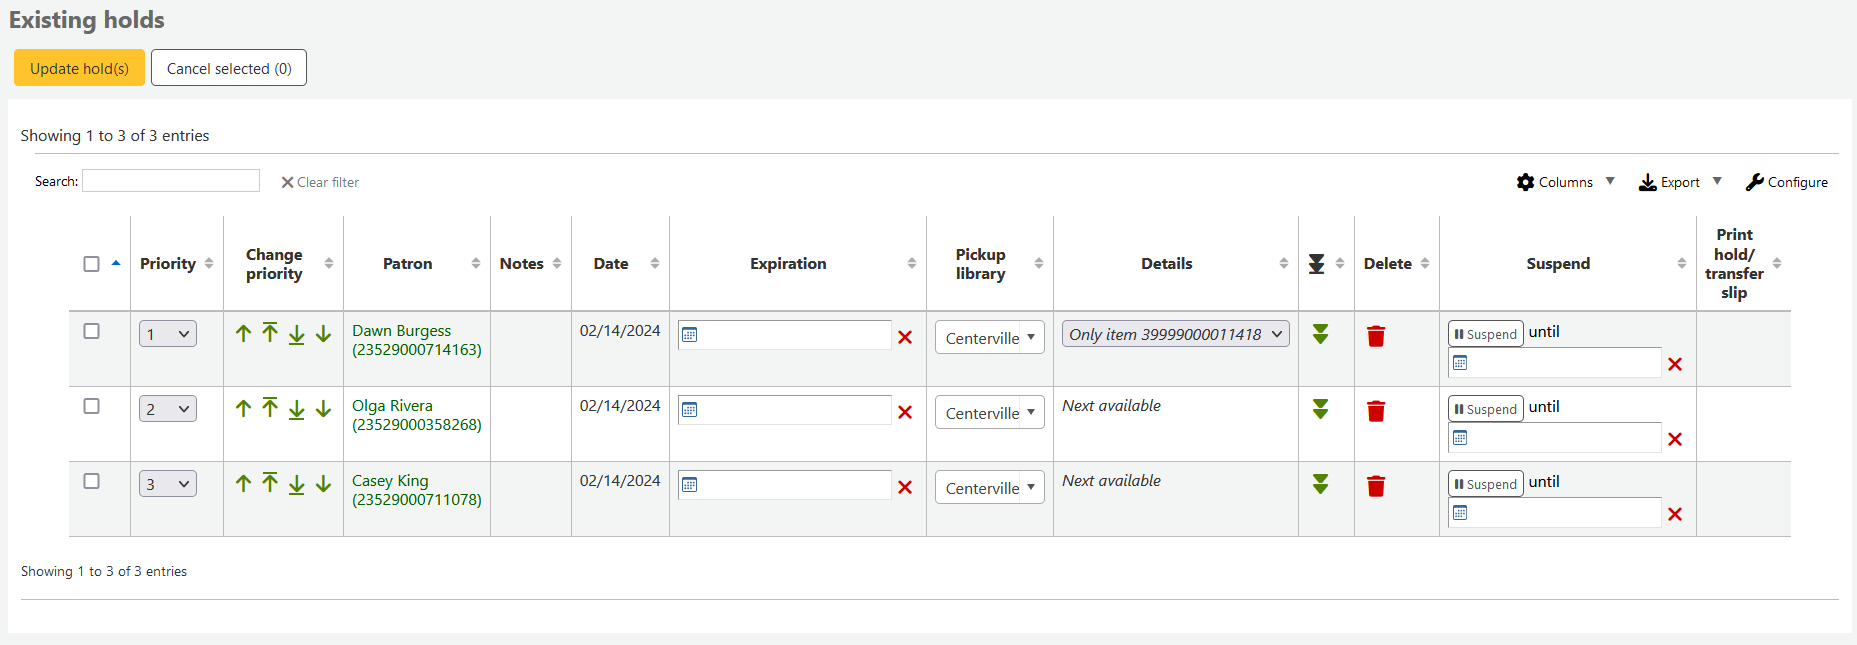
Task: Delete Olga Rivera's hold with trash icon
Action: pyautogui.click(x=1376, y=411)
